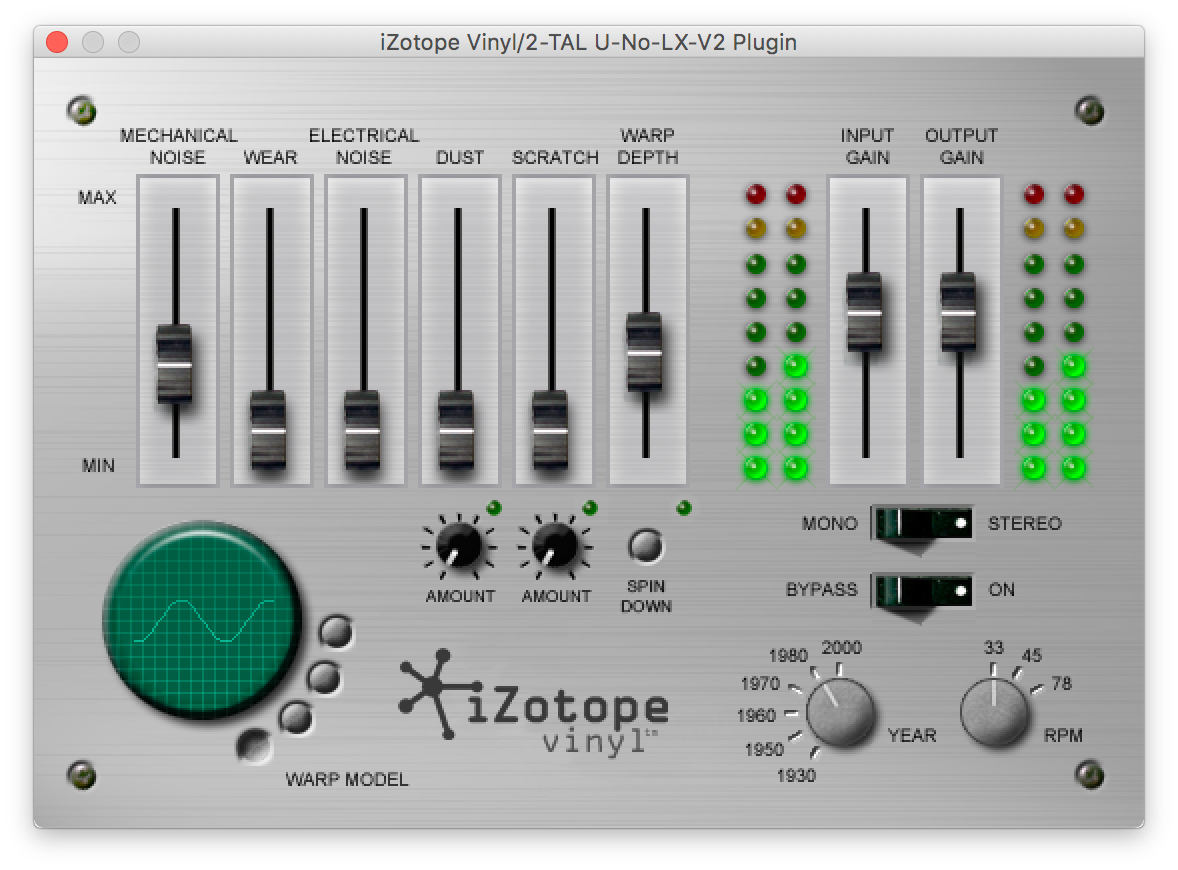Screen dimensions: 1178x870
Task: Click the WARP MODEL label
Action: coord(346,780)
